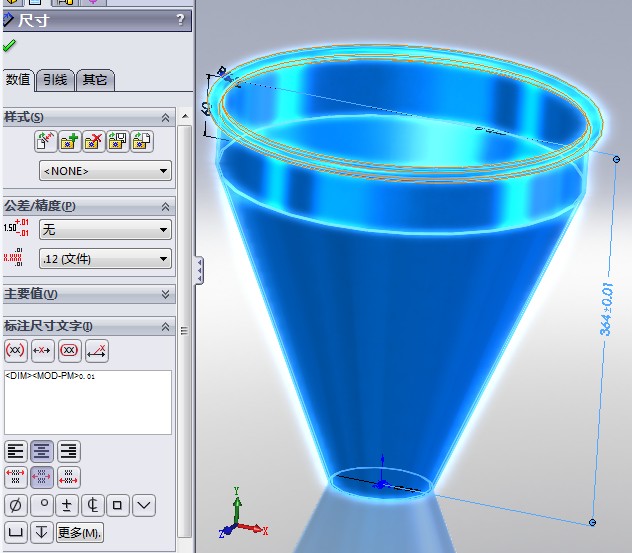Apply default style attributes icon
Viewport: 632px width, 553px height.
point(45,141)
